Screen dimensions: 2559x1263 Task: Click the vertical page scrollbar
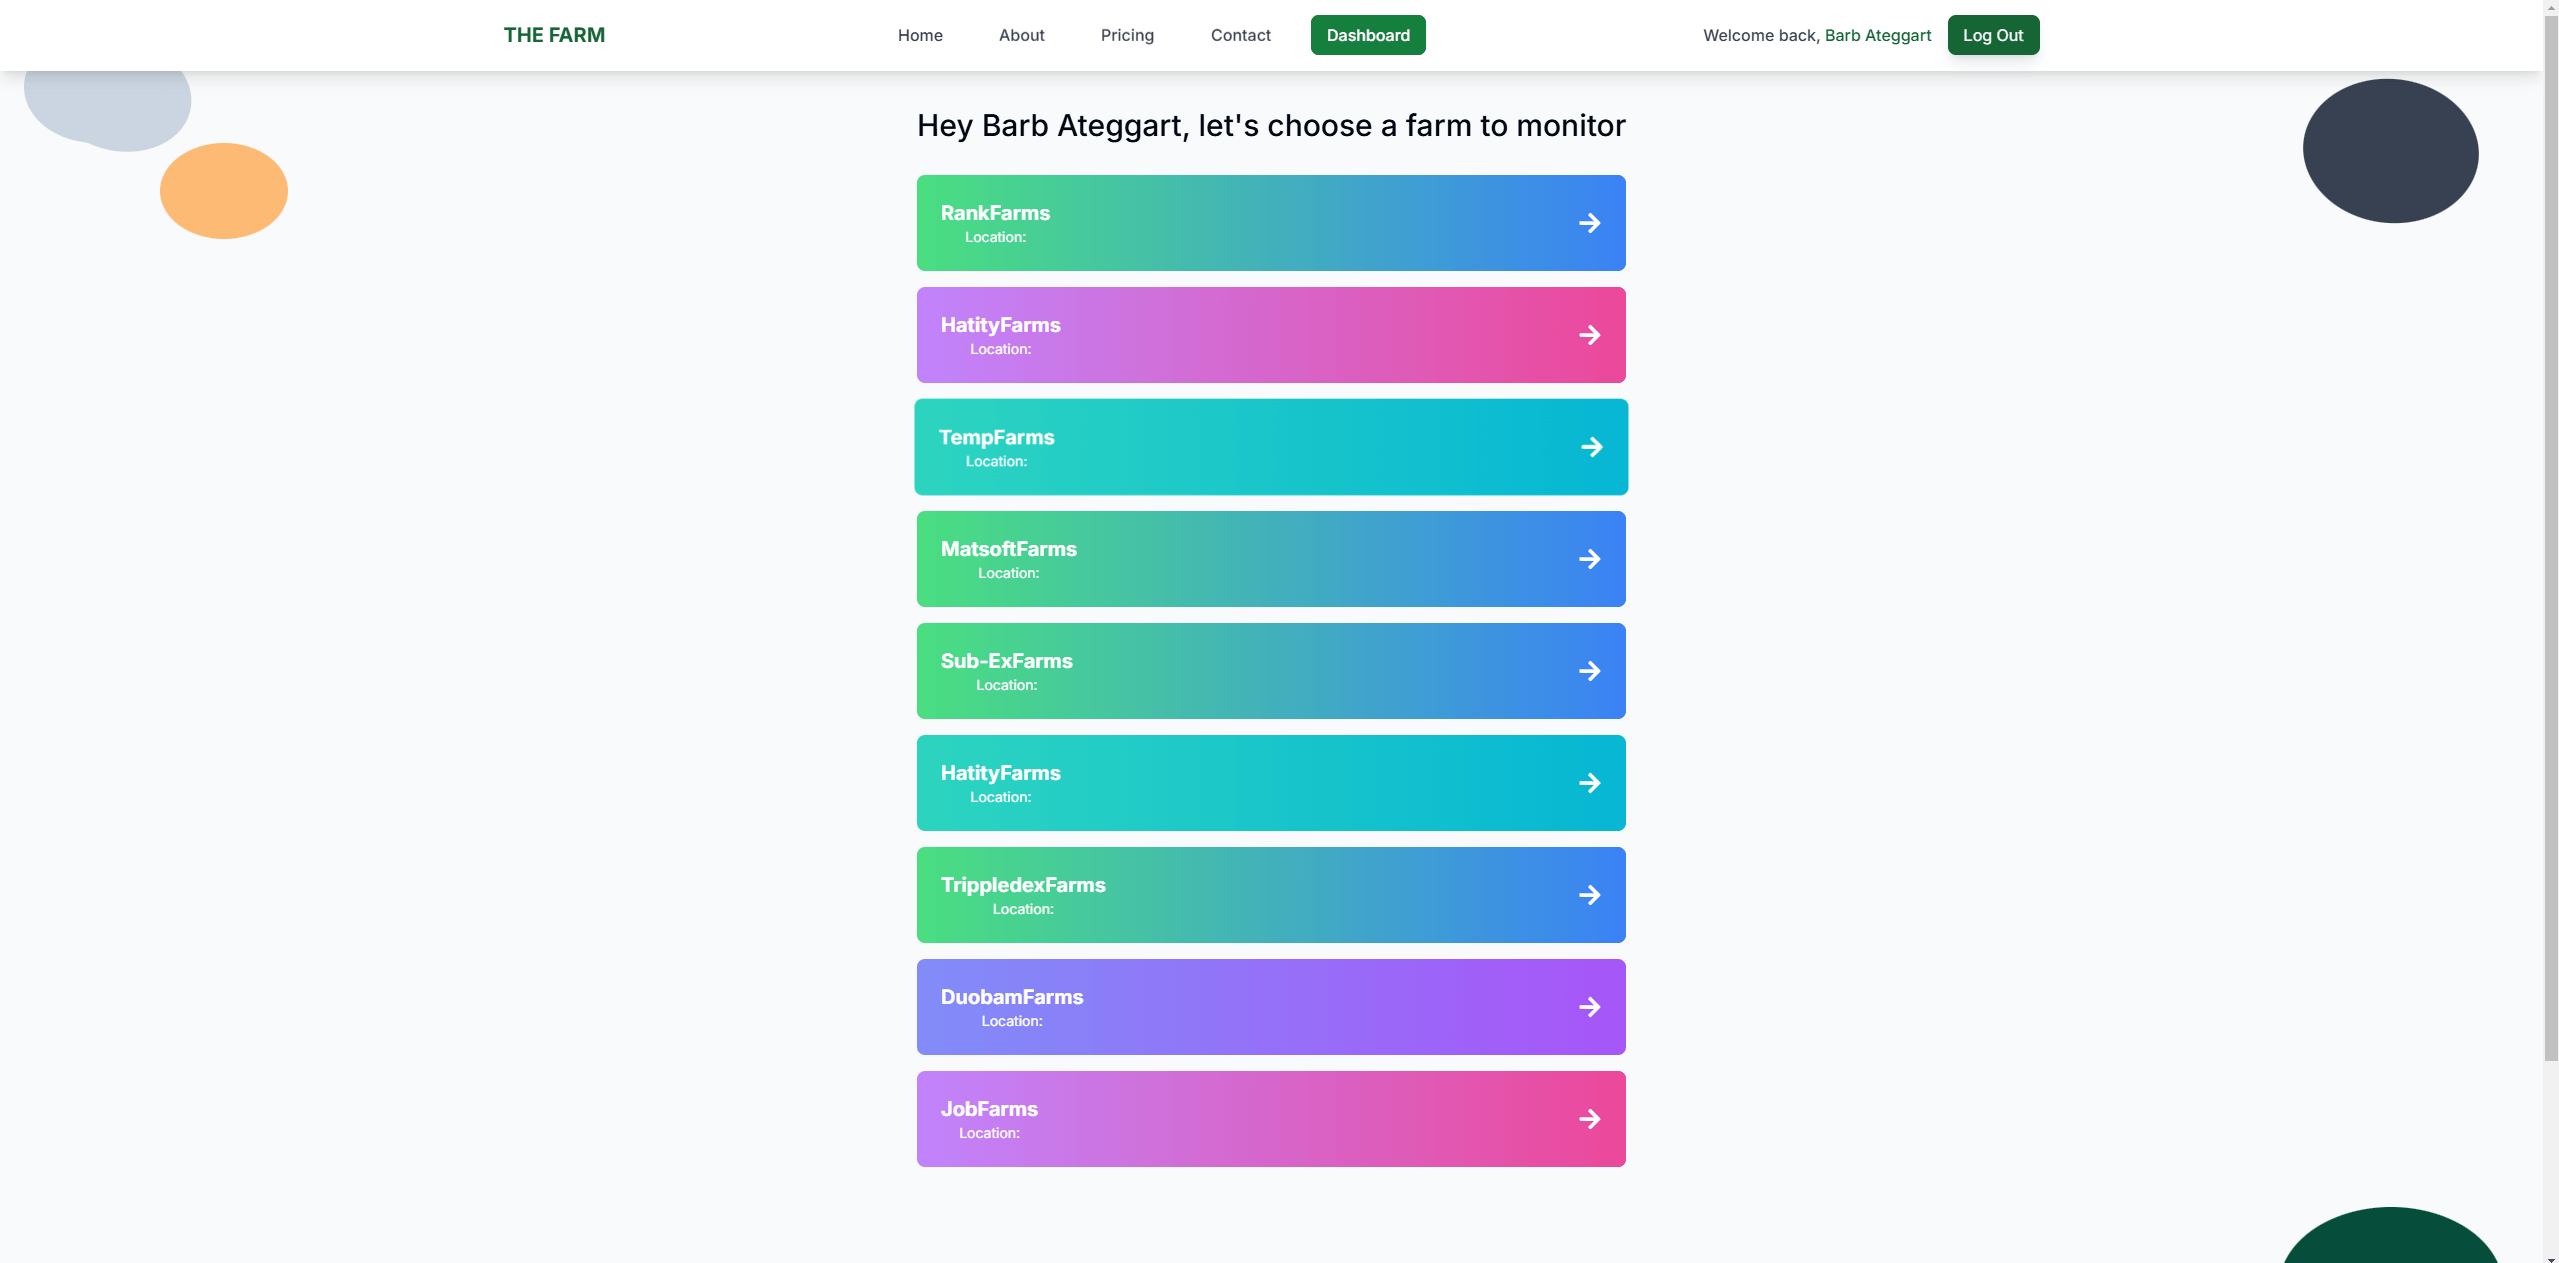2550,540
